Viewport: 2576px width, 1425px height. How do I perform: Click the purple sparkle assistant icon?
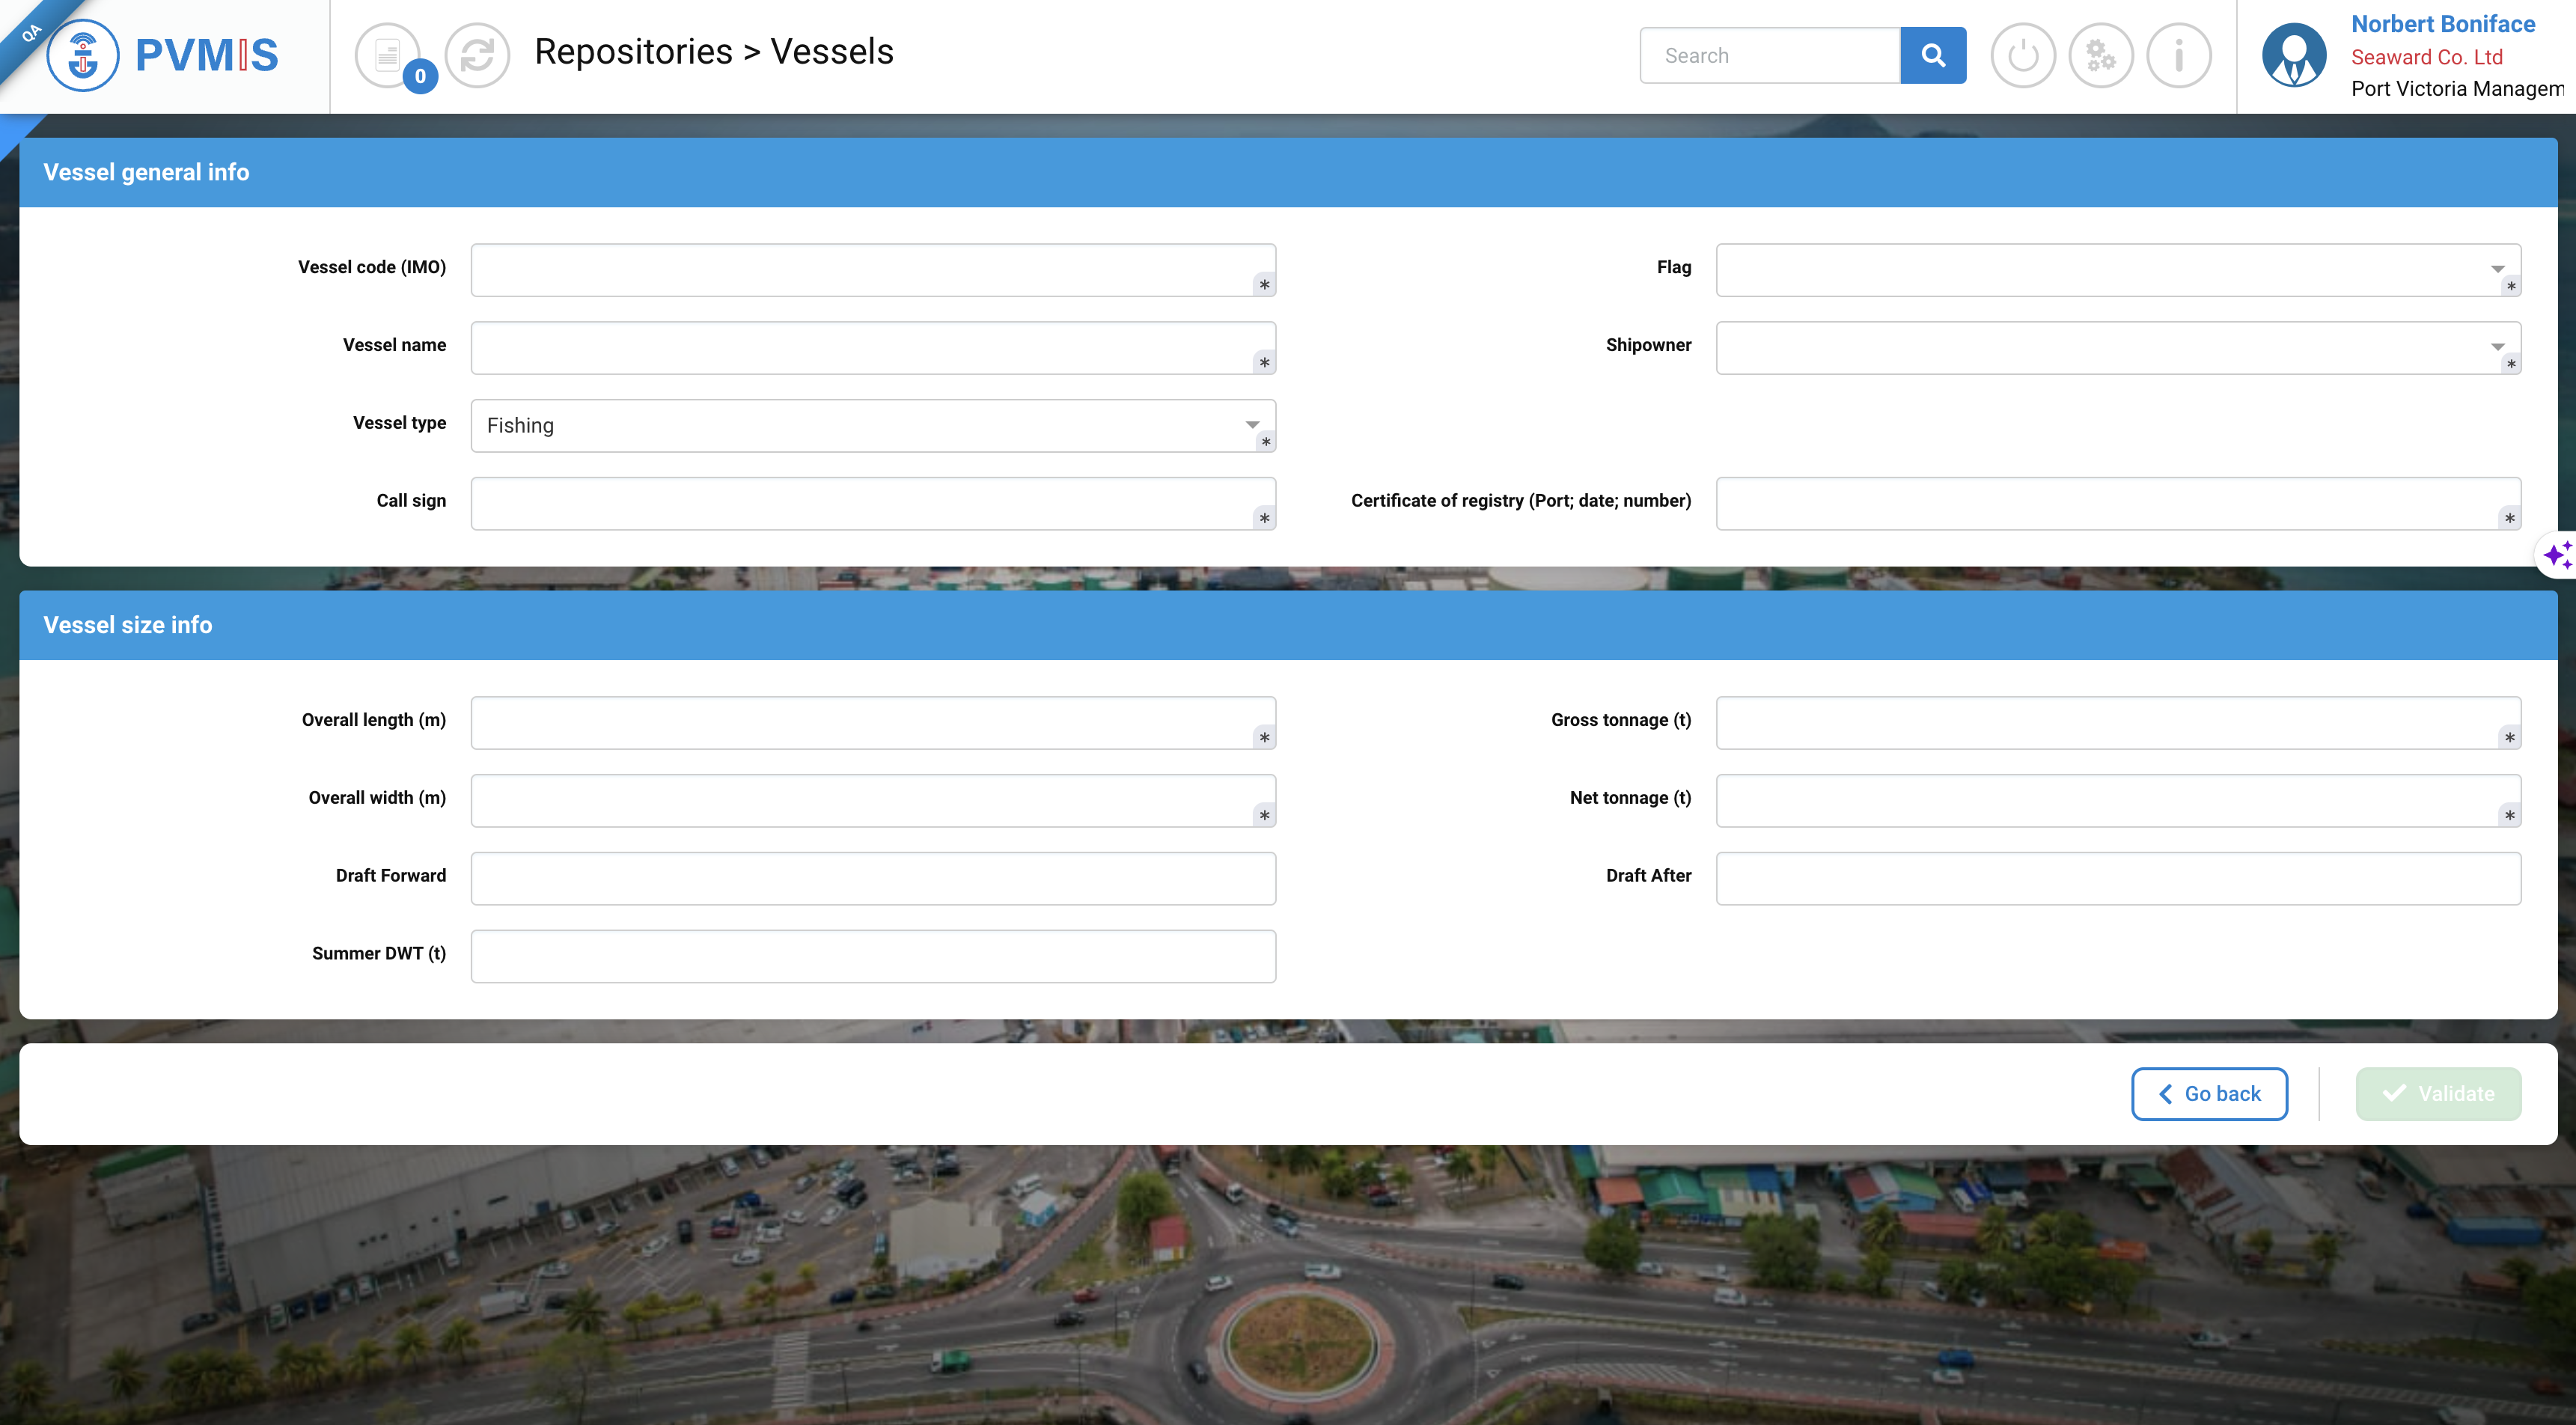2557,554
